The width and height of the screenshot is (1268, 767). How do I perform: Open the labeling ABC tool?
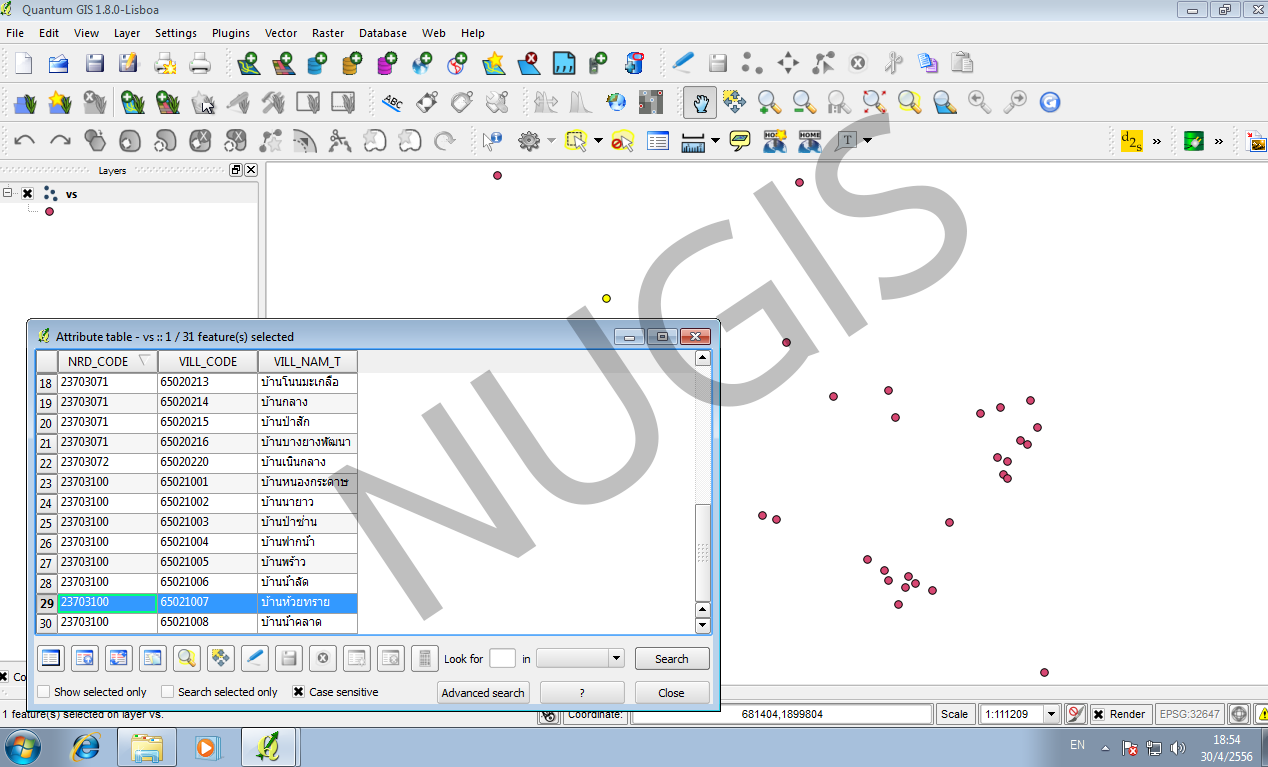(x=393, y=102)
